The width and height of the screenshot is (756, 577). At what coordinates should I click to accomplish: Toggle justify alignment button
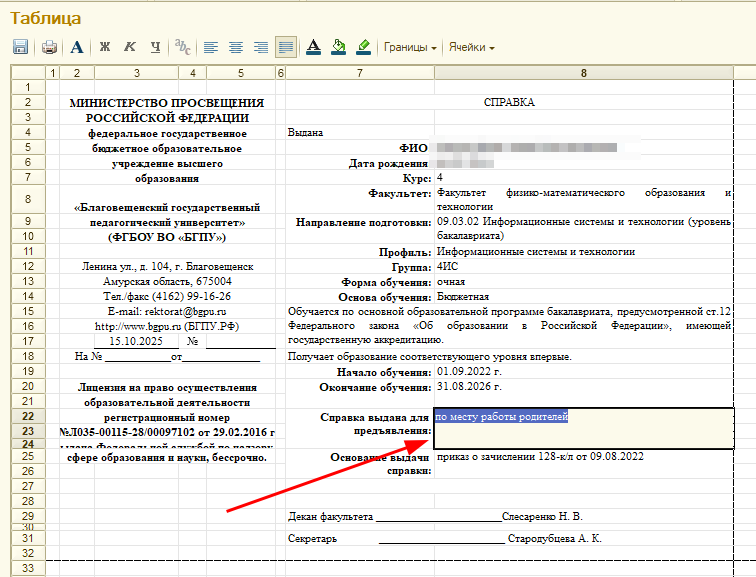(286, 47)
